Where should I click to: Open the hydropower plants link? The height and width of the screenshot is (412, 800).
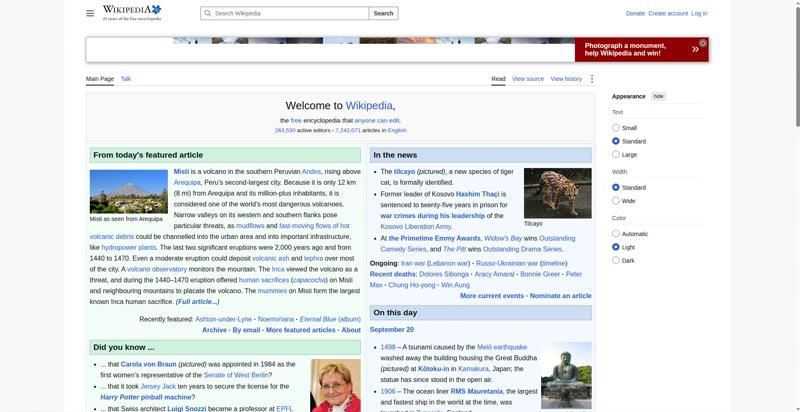(129, 248)
